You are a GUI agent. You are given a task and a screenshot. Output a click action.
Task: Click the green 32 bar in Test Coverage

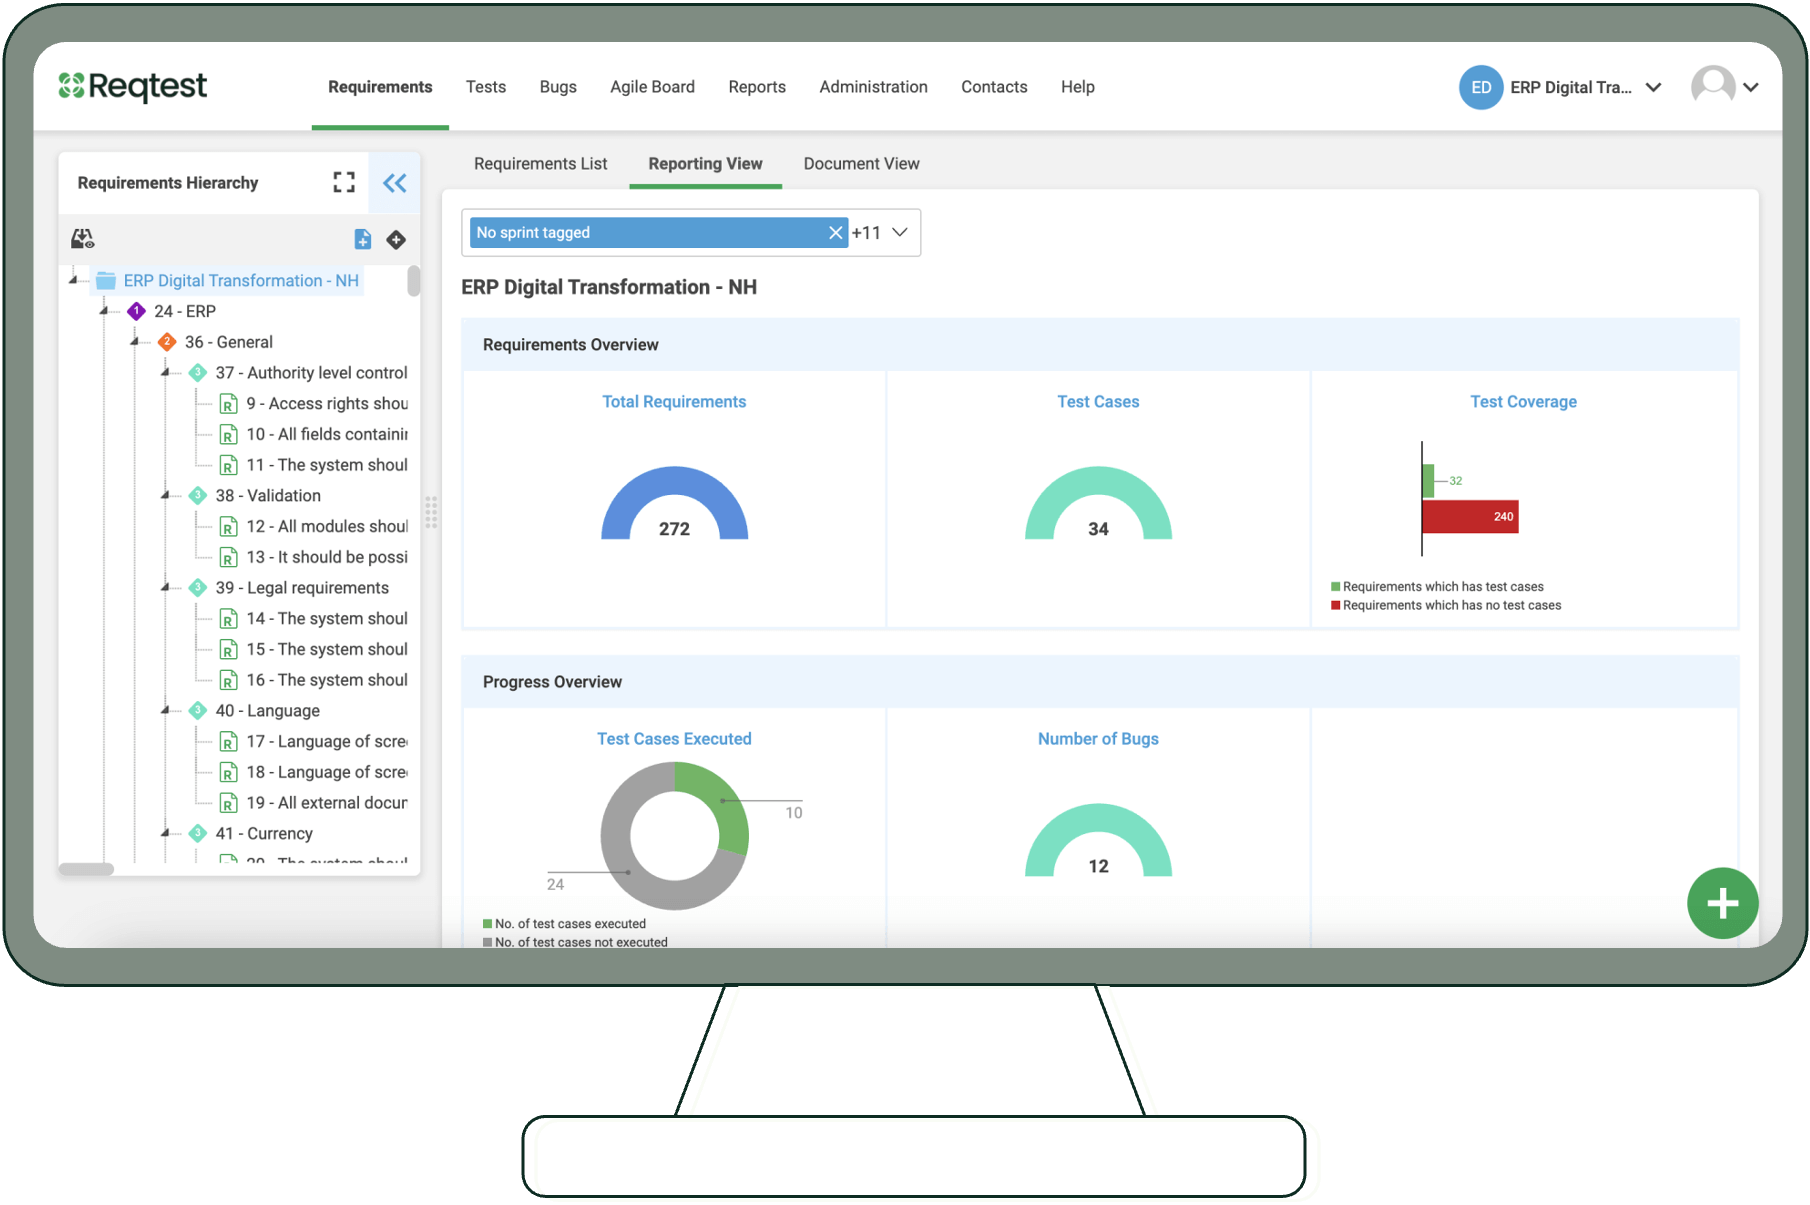(x=1428, y=481)
